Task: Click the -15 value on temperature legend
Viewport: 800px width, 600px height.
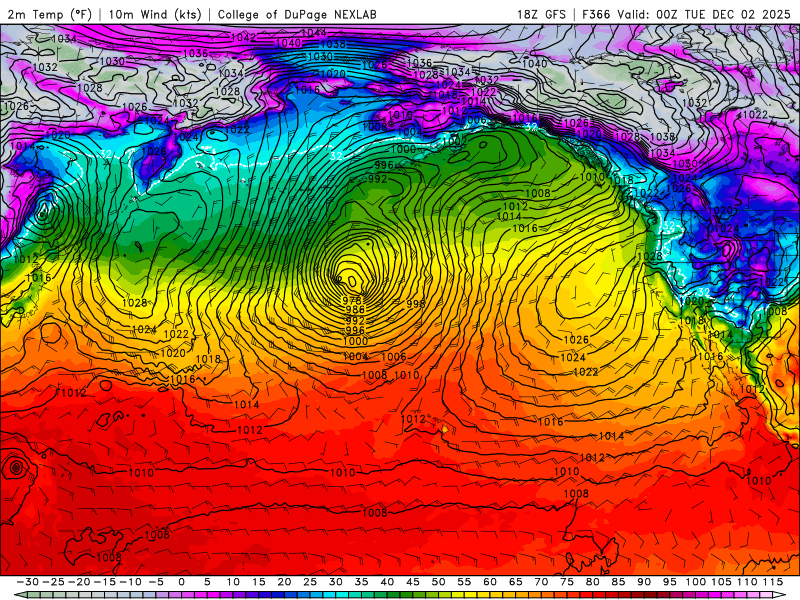Action: pos(105,582)
